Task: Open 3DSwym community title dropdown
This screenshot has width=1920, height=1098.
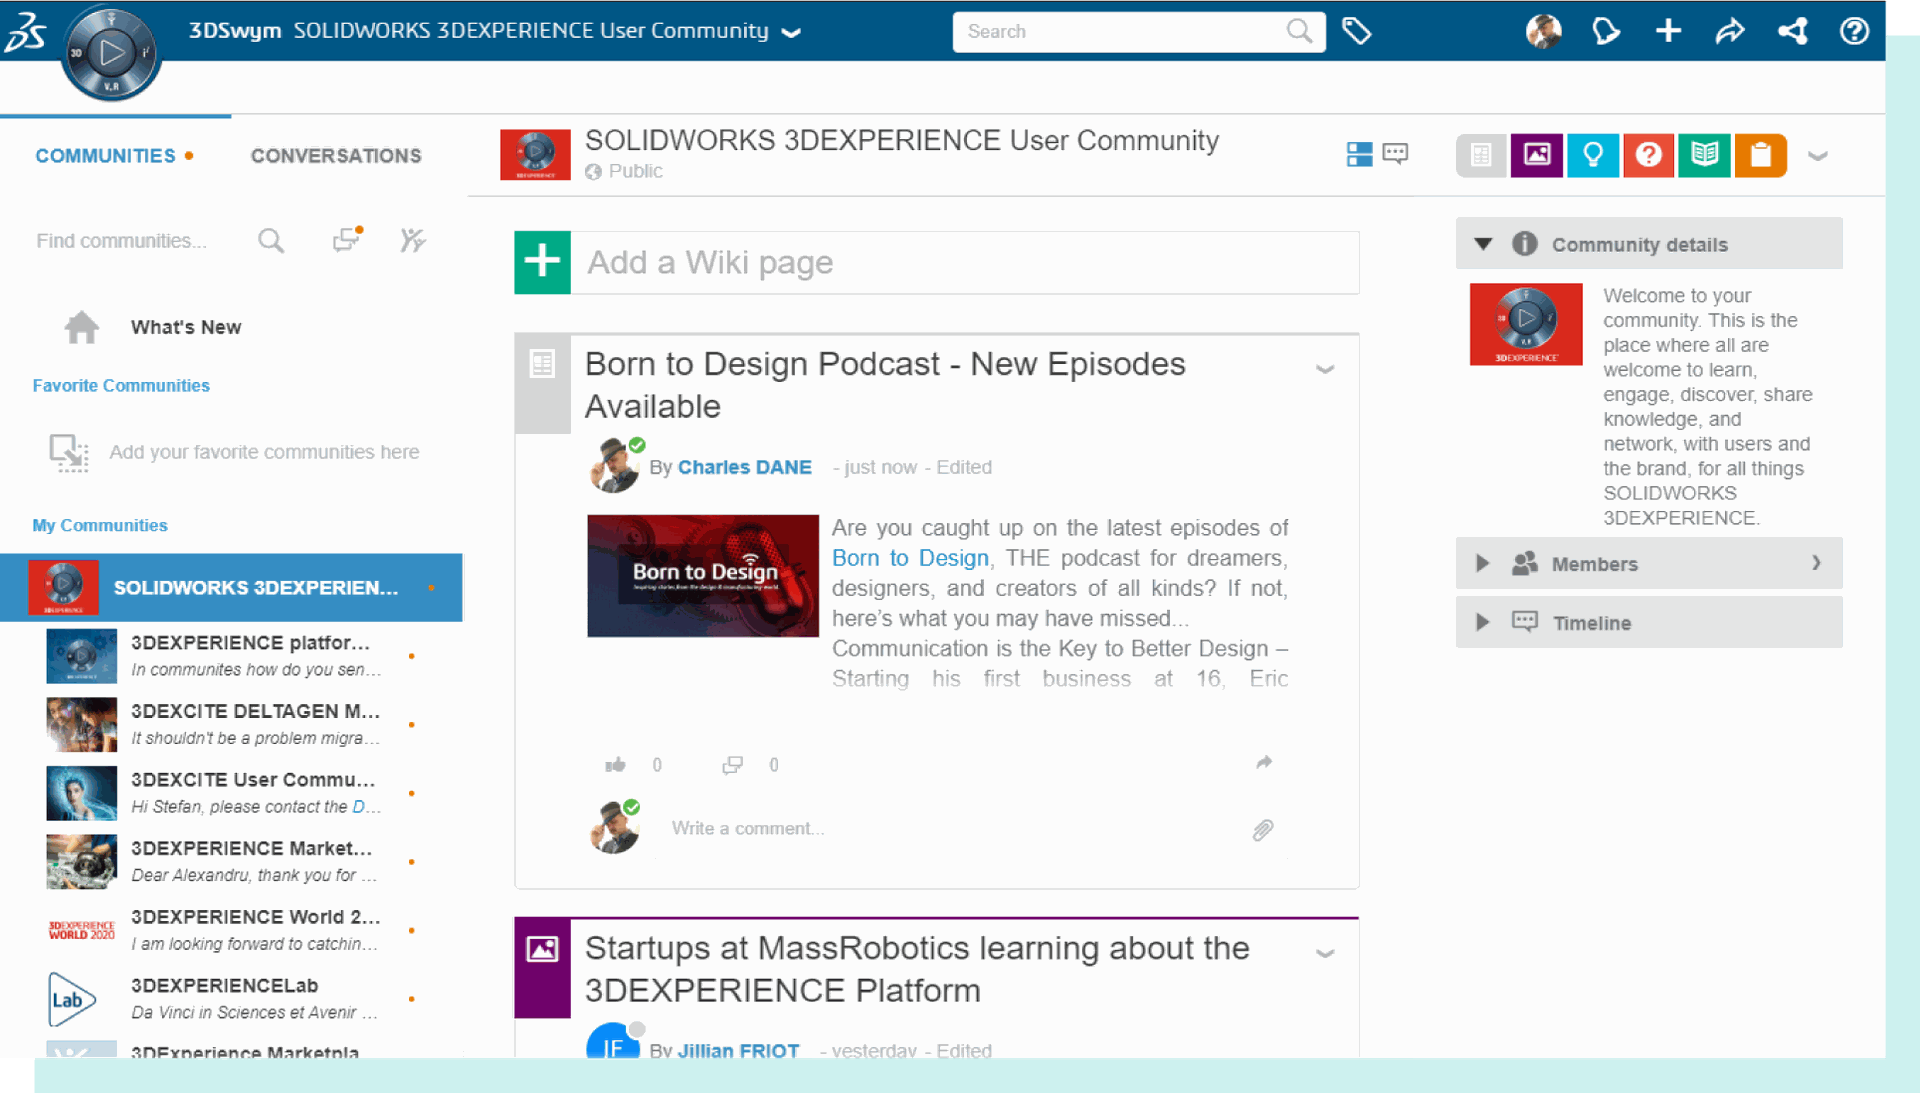Action: coord(791,32)
